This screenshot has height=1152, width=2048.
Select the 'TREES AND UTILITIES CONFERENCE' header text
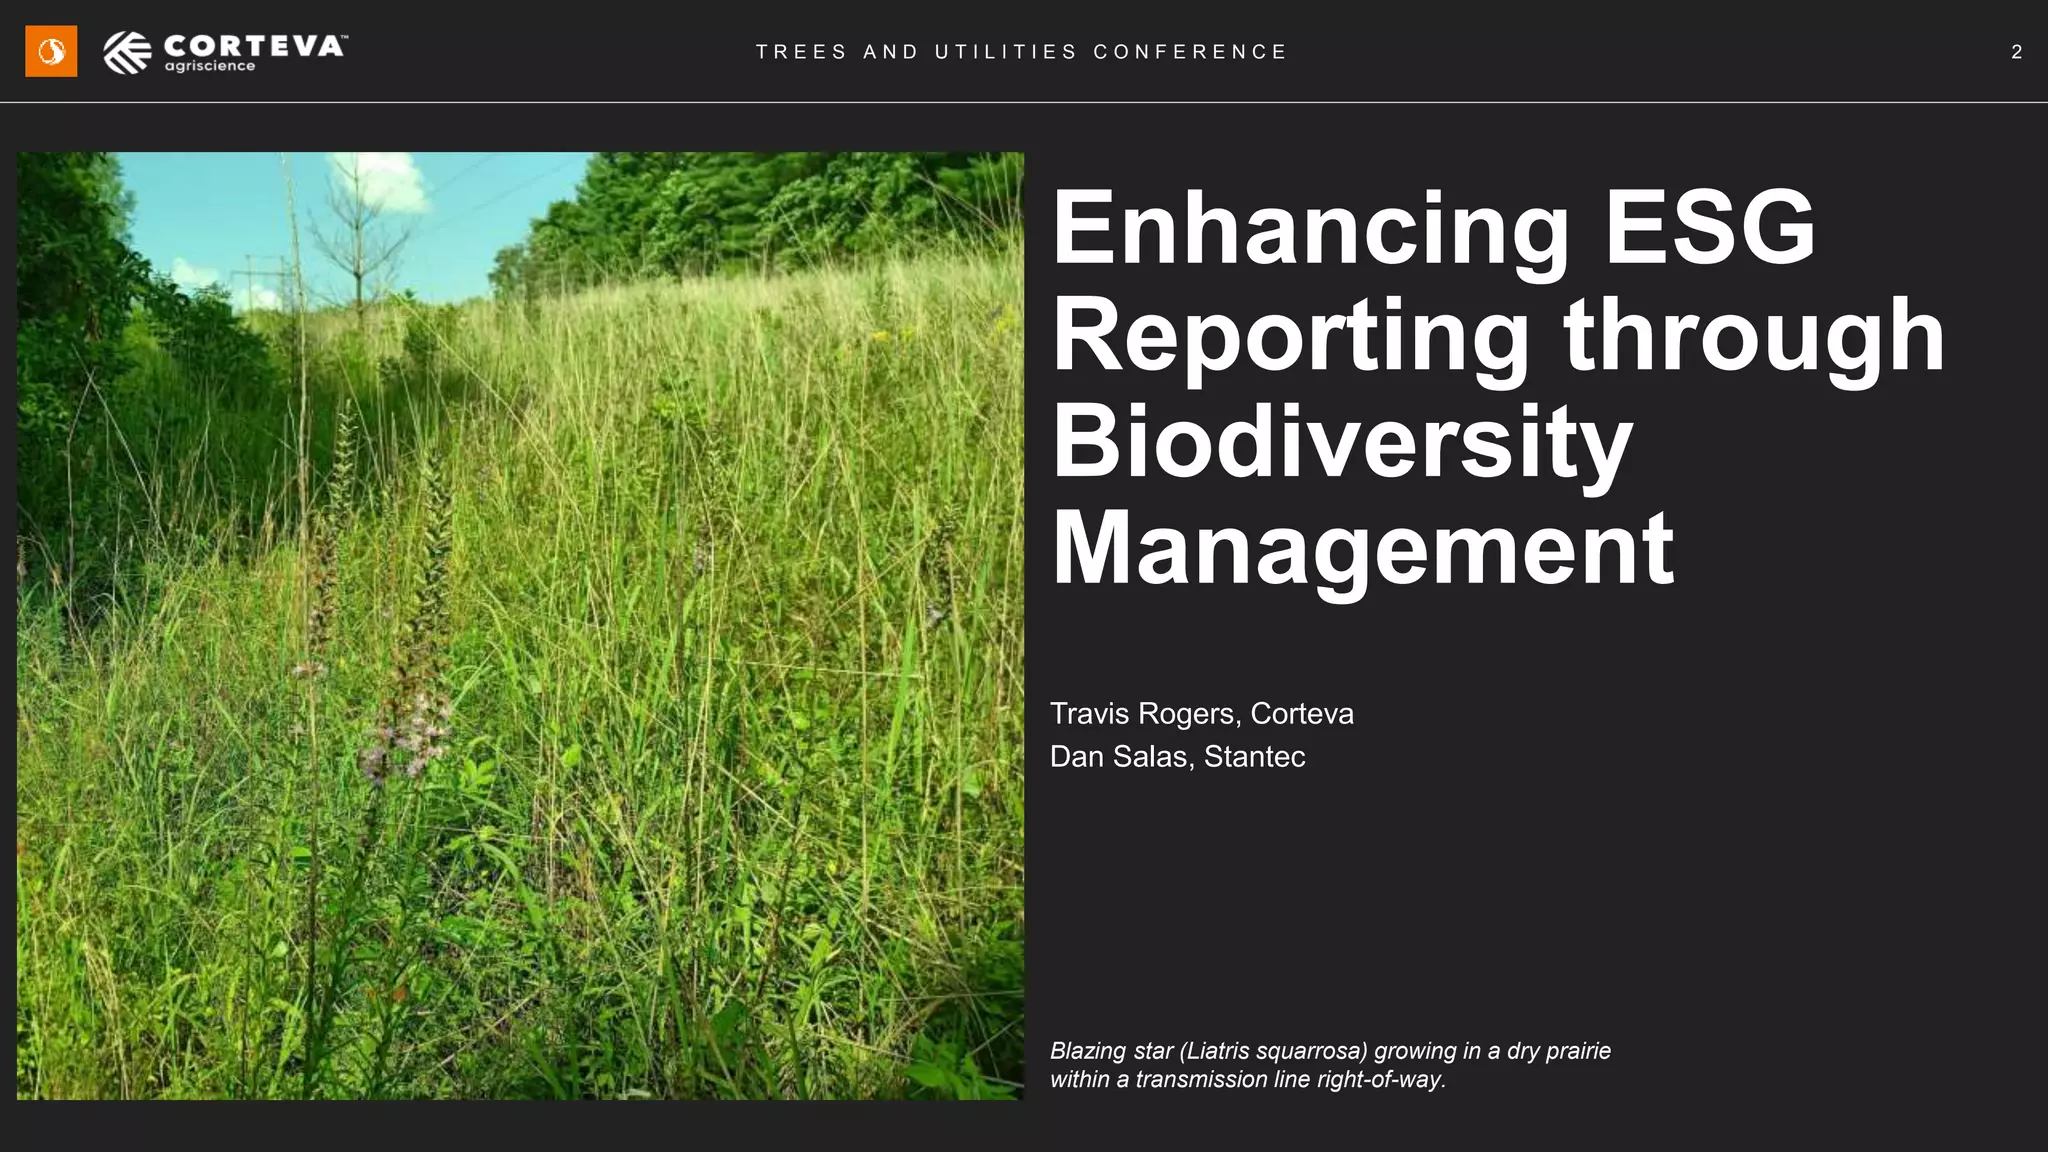1021,52
